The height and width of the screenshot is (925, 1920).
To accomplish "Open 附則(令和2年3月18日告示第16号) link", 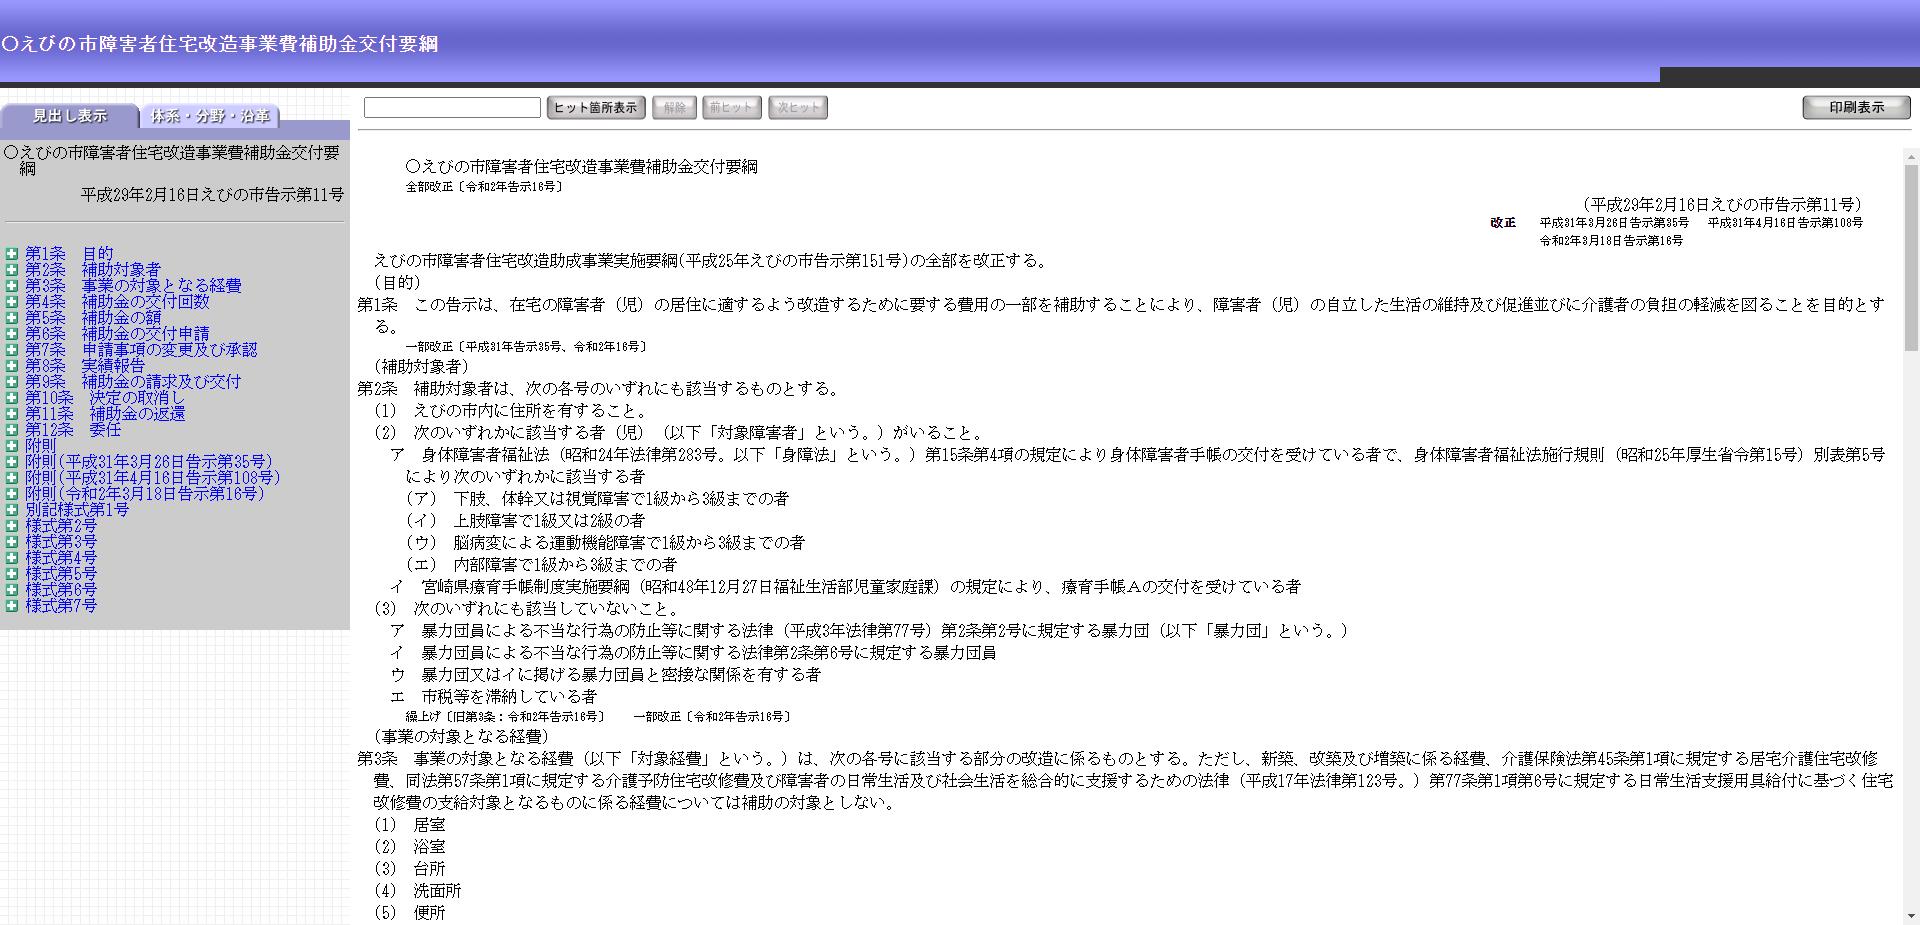I will point(145,494).
